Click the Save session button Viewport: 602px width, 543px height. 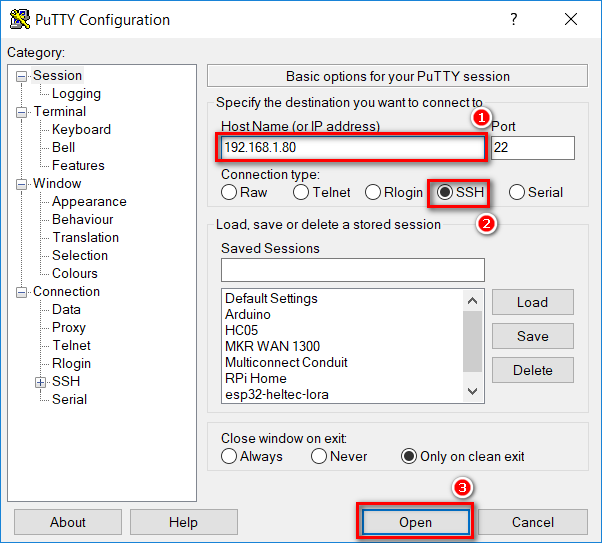(x=533, y=336)
